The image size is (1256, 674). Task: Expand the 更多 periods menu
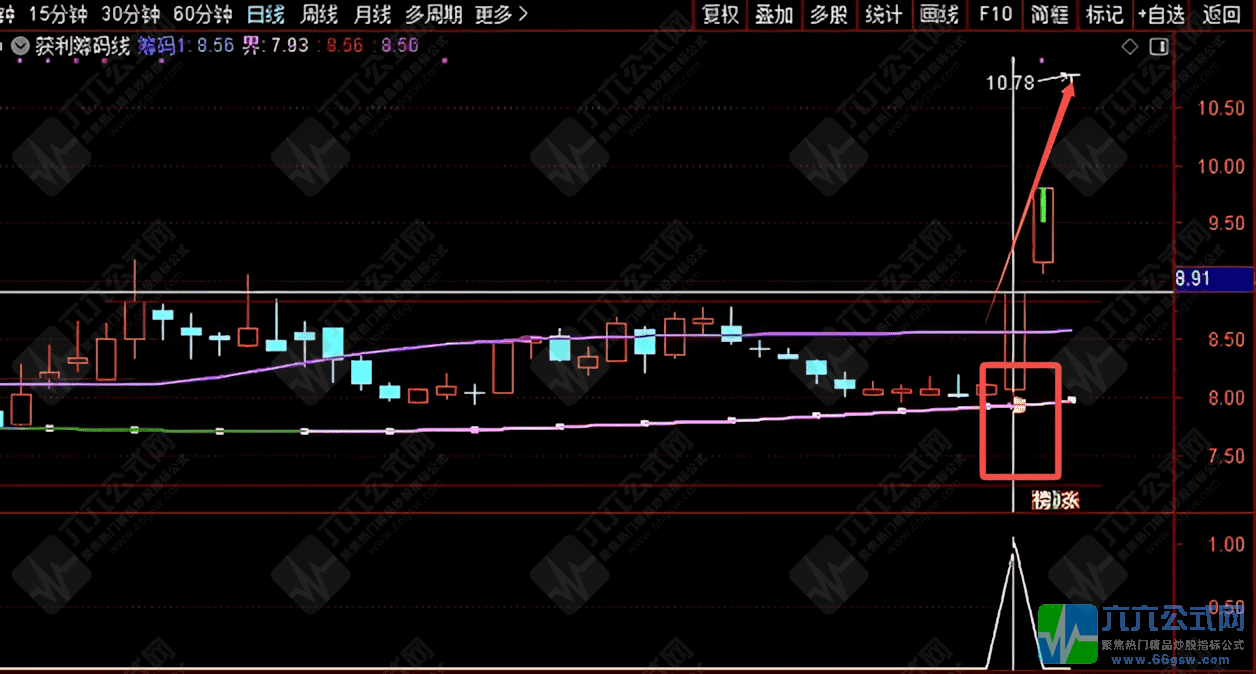click(502, 14)
